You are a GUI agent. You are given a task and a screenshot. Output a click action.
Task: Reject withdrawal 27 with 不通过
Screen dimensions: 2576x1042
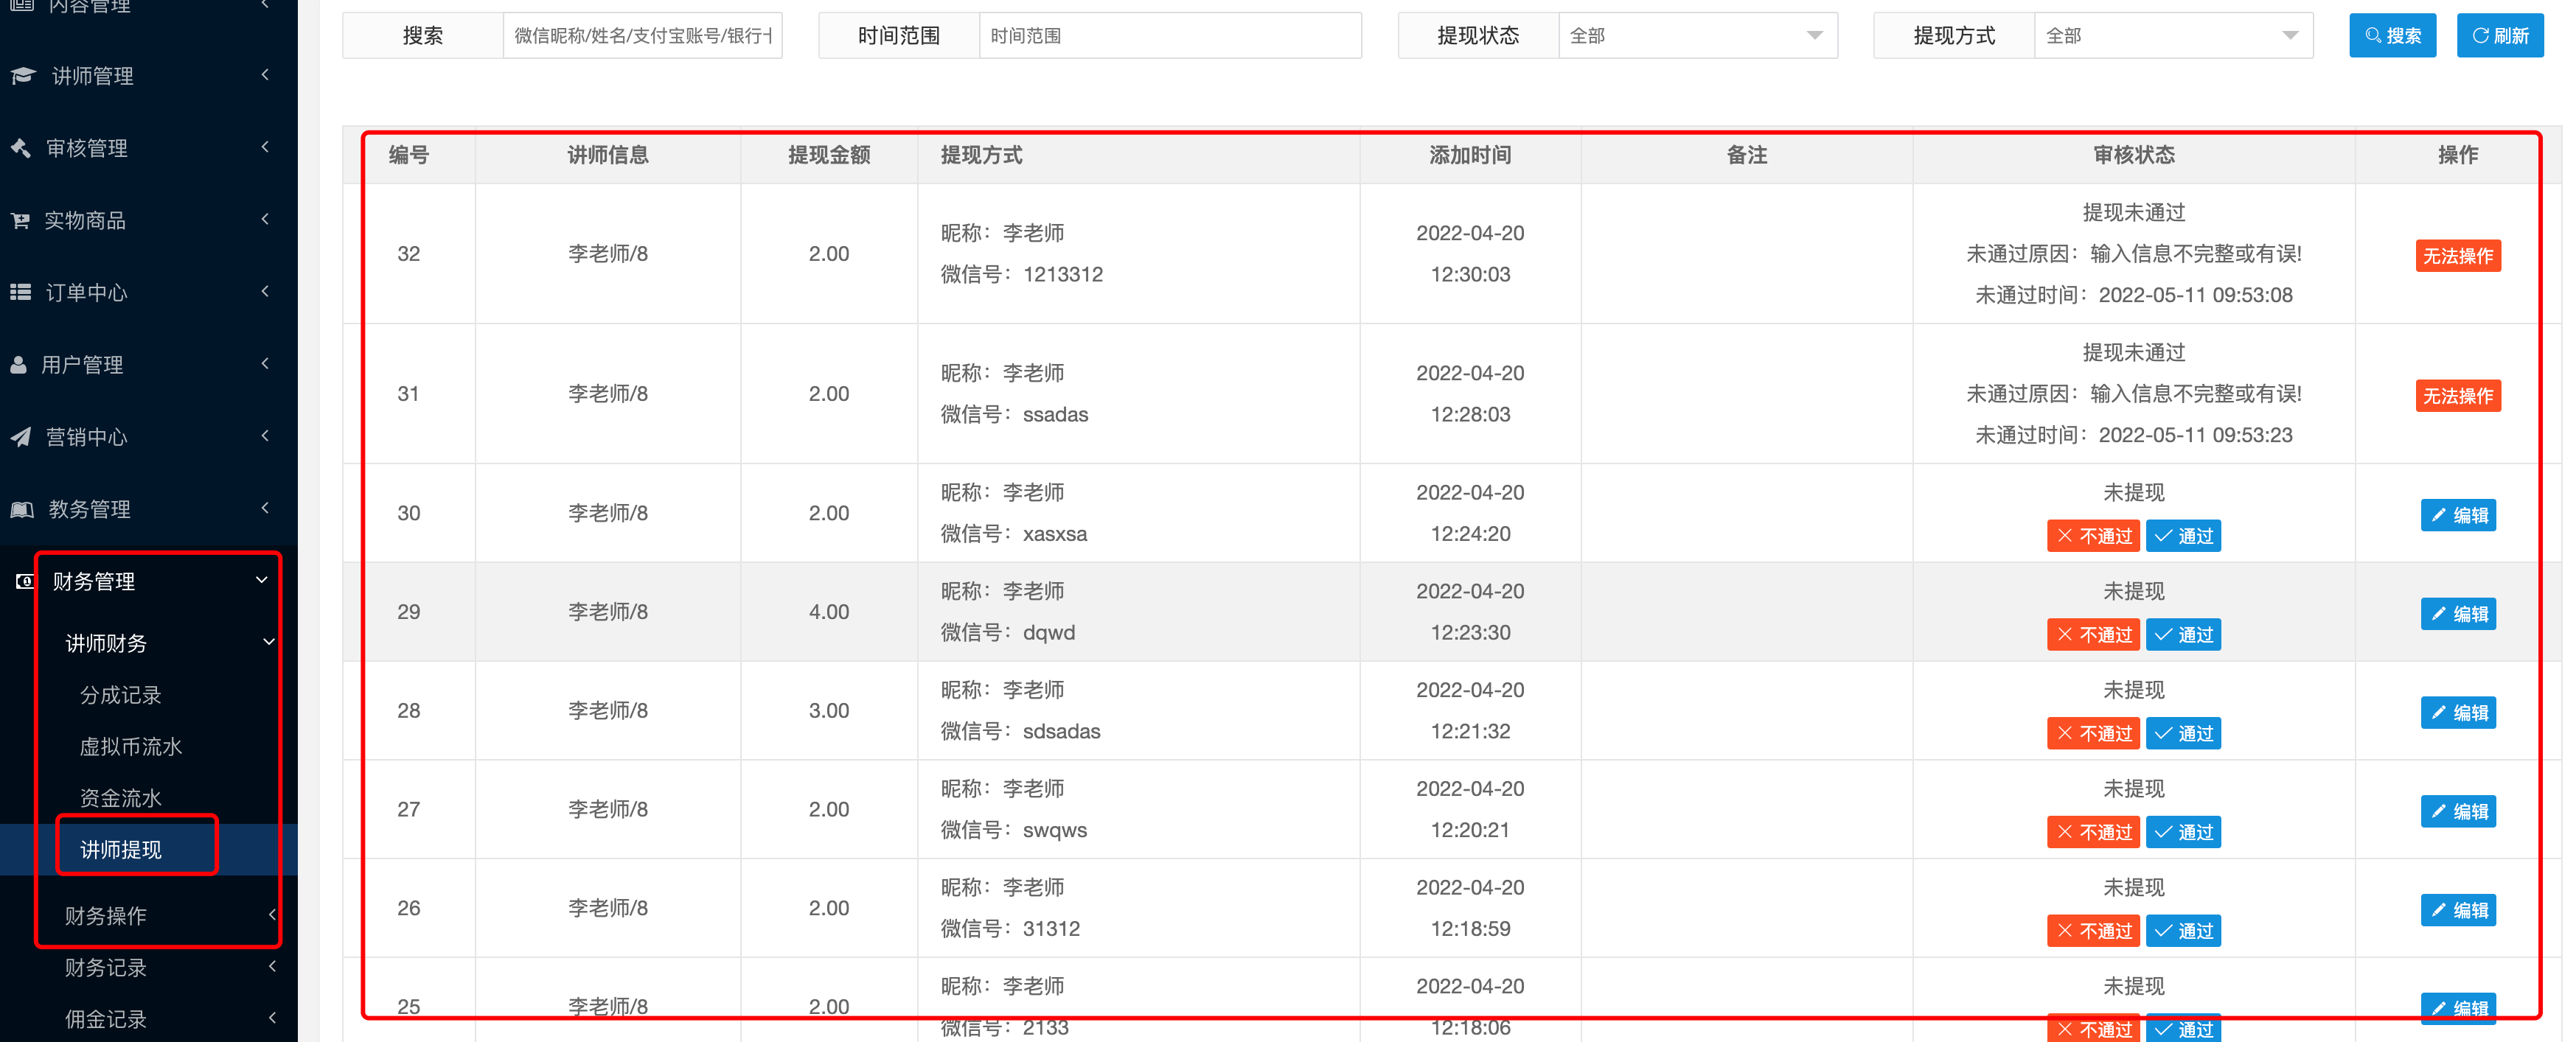click(x=2093, y=832)
